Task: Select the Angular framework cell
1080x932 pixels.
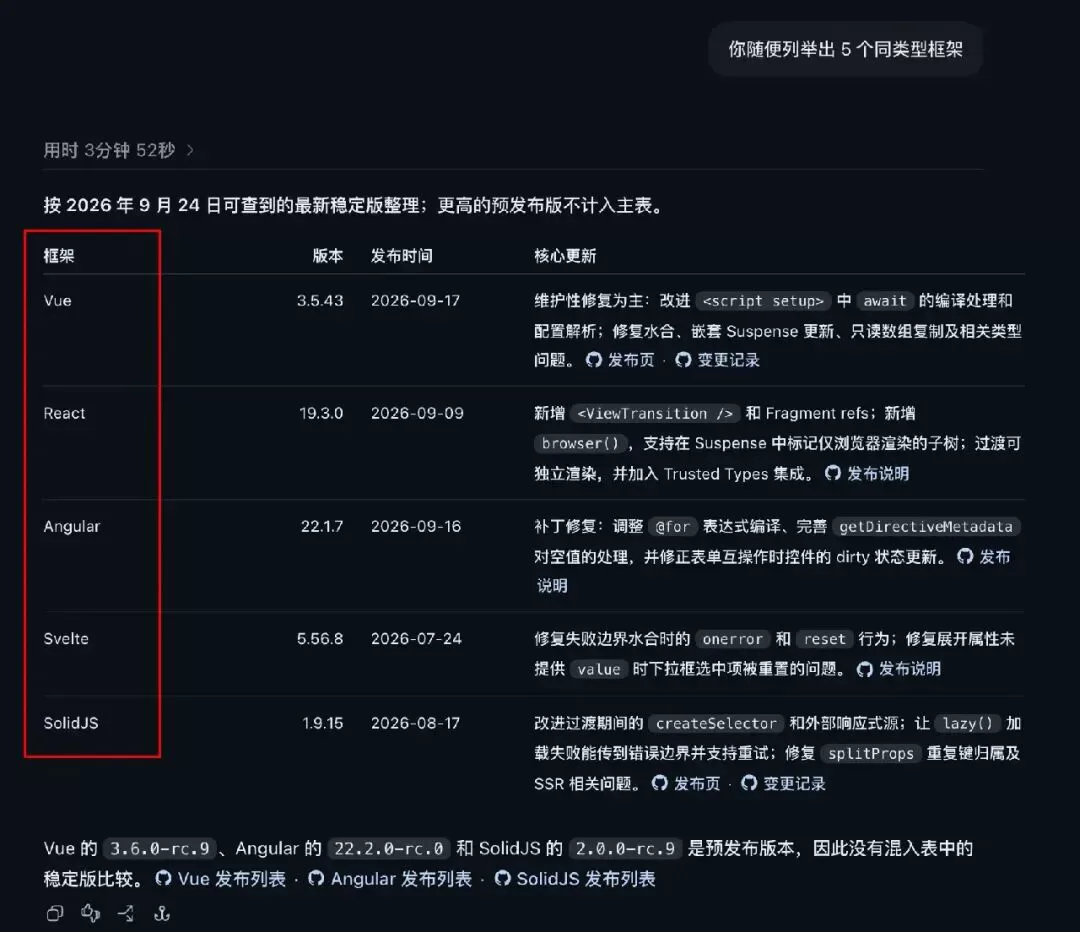Action: (x=72, y=526)
